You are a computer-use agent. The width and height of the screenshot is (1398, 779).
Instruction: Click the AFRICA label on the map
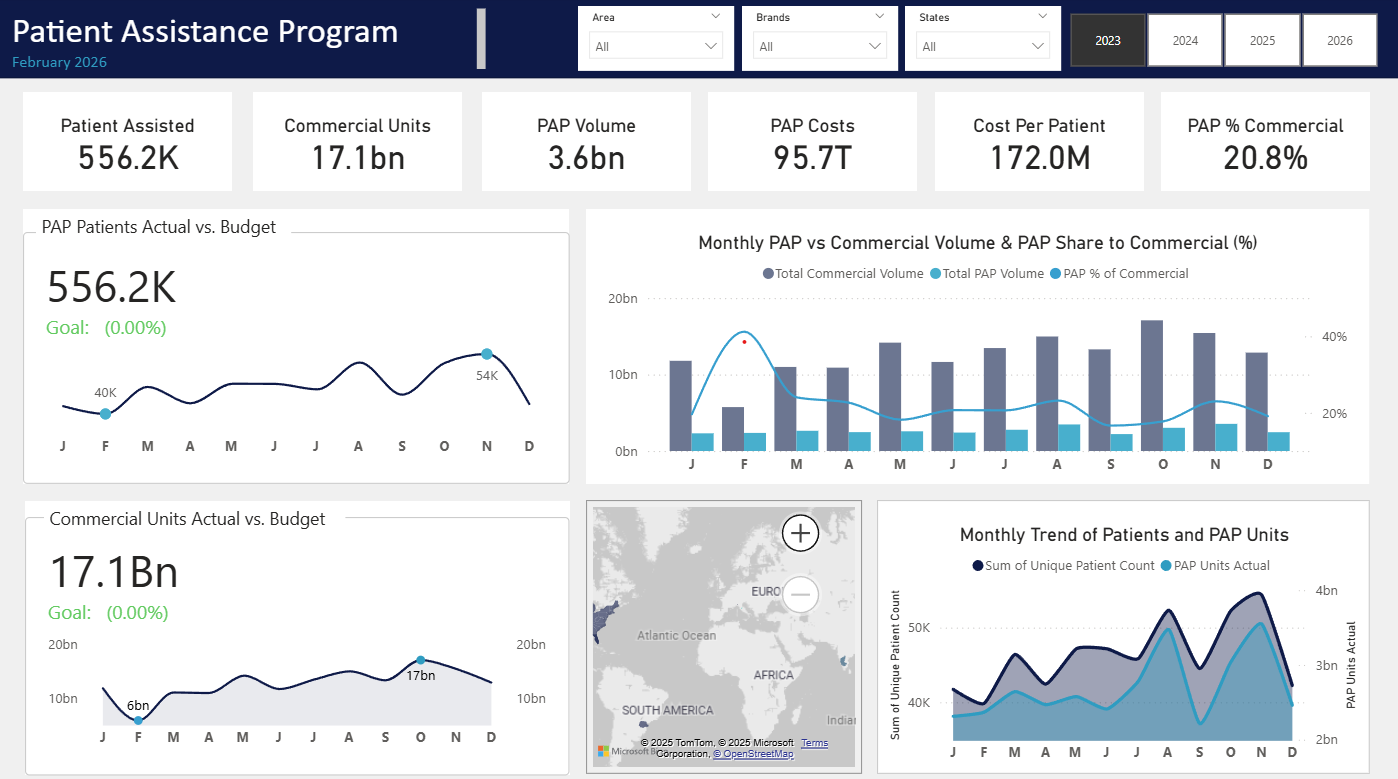(x=774, y=675)
